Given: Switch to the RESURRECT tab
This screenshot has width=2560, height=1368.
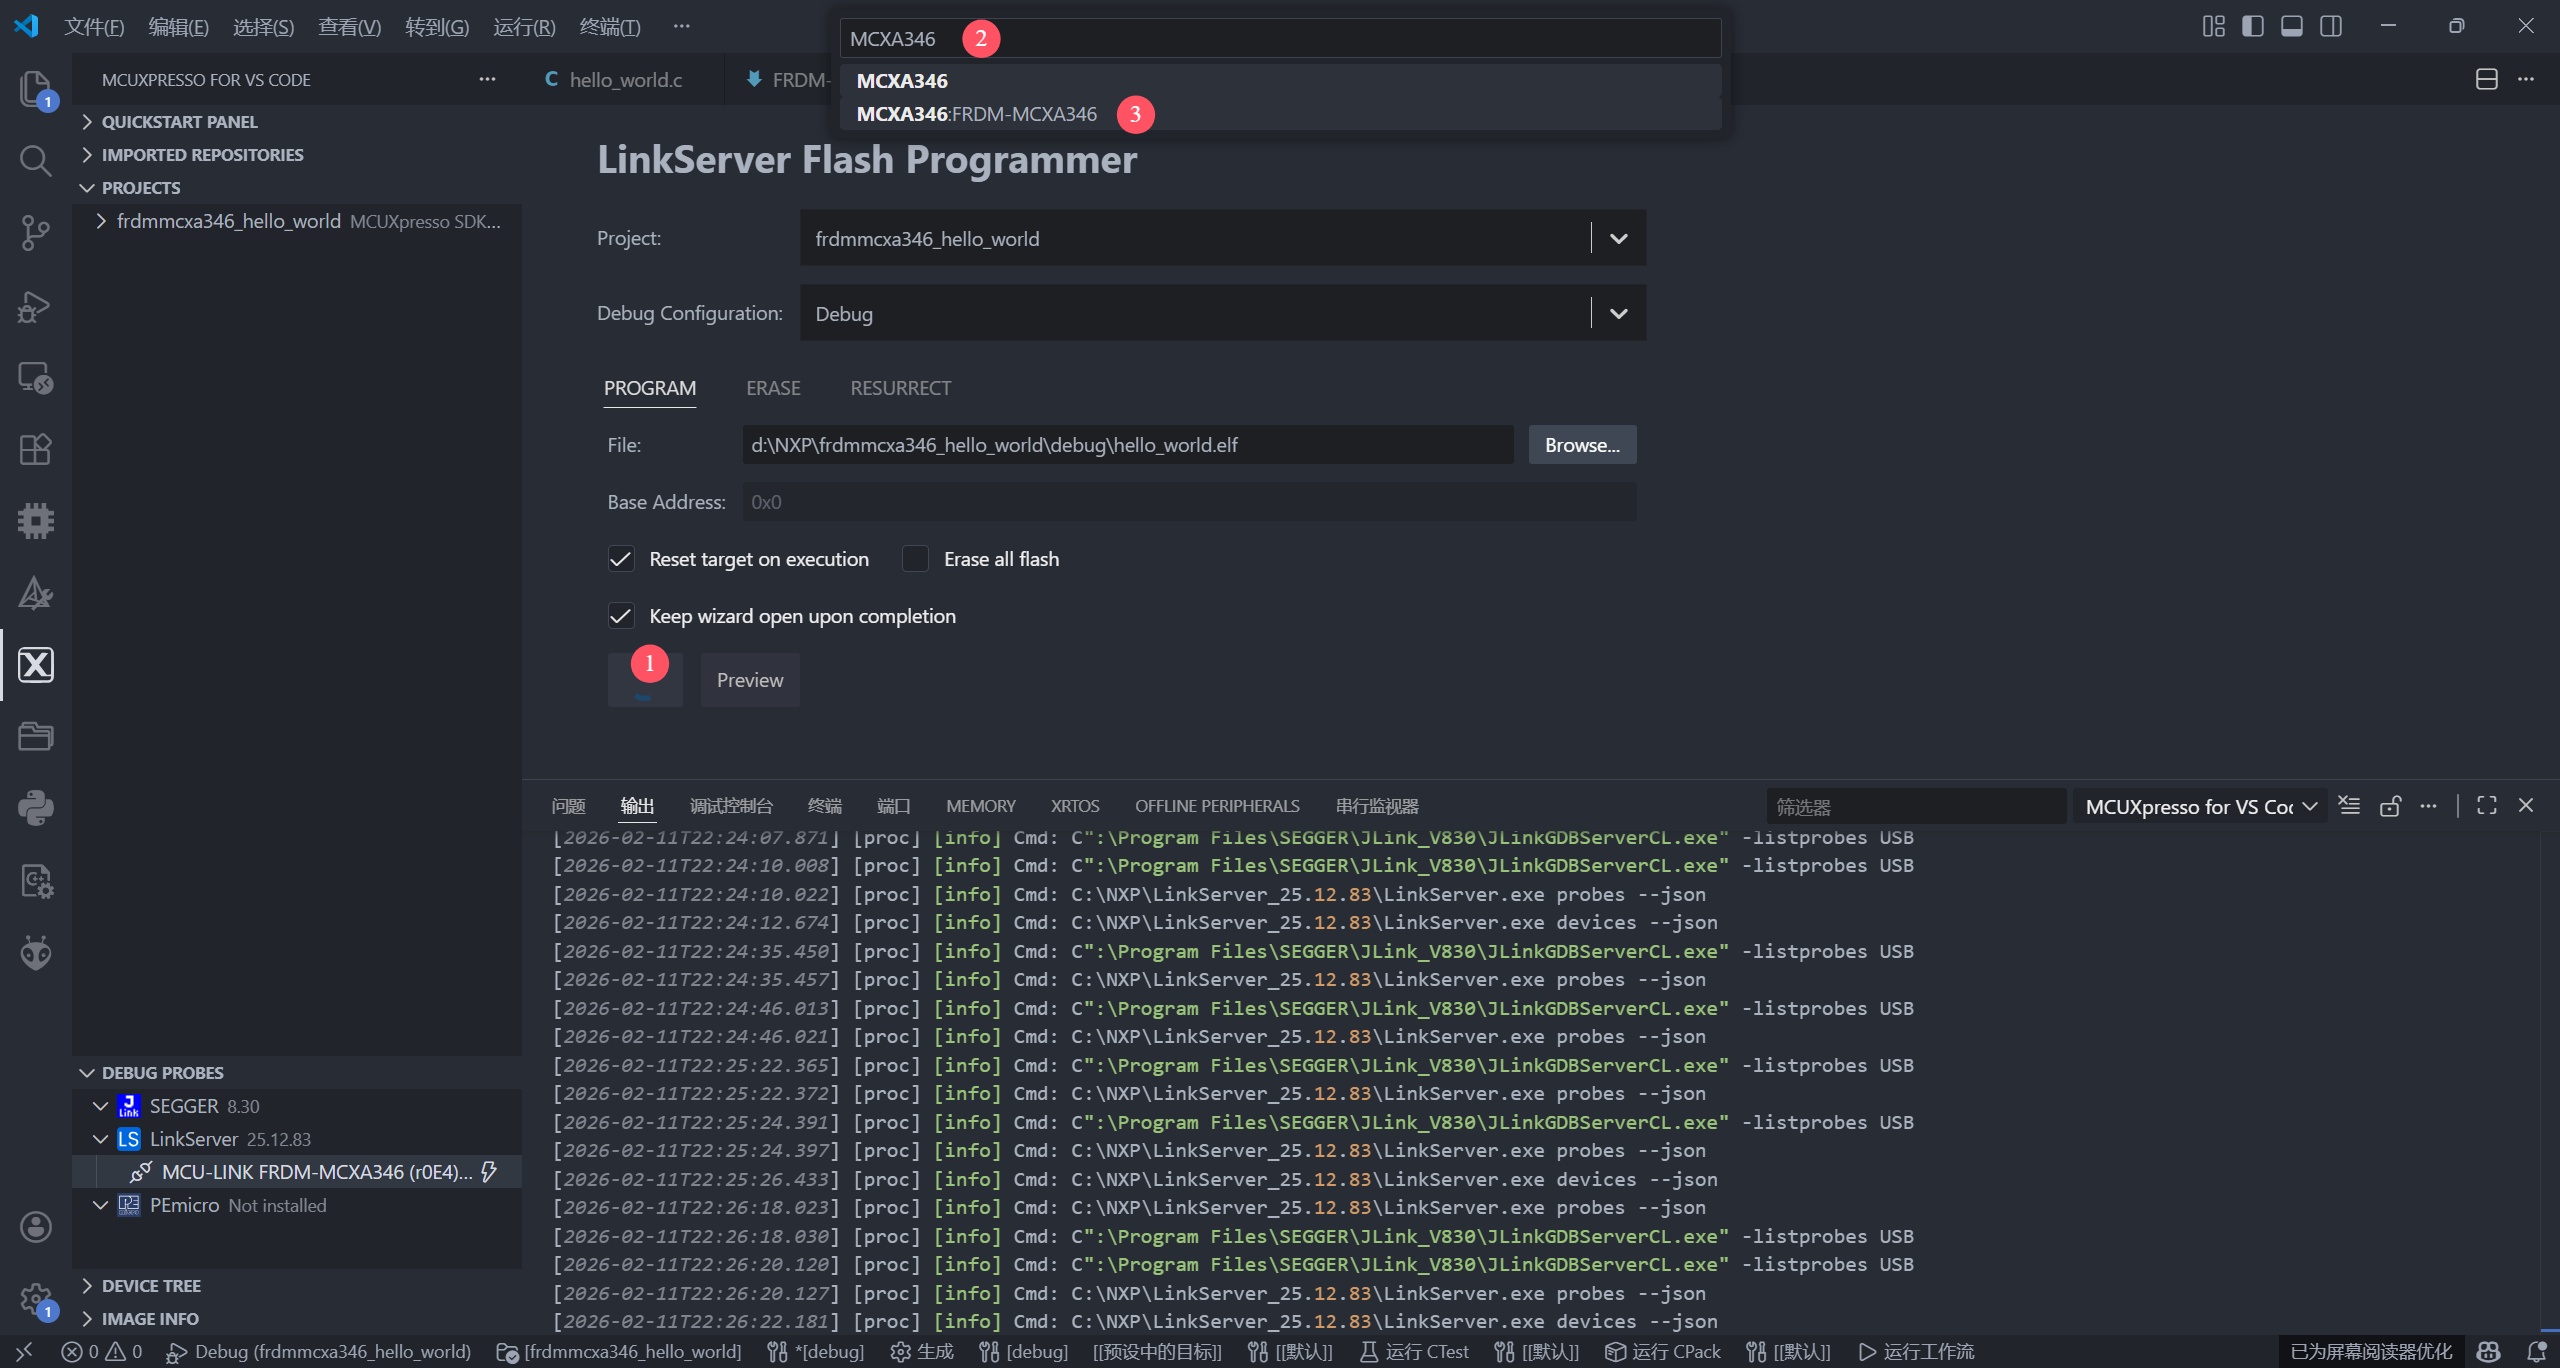Looking at the screenshot, I should click(900, 388).
